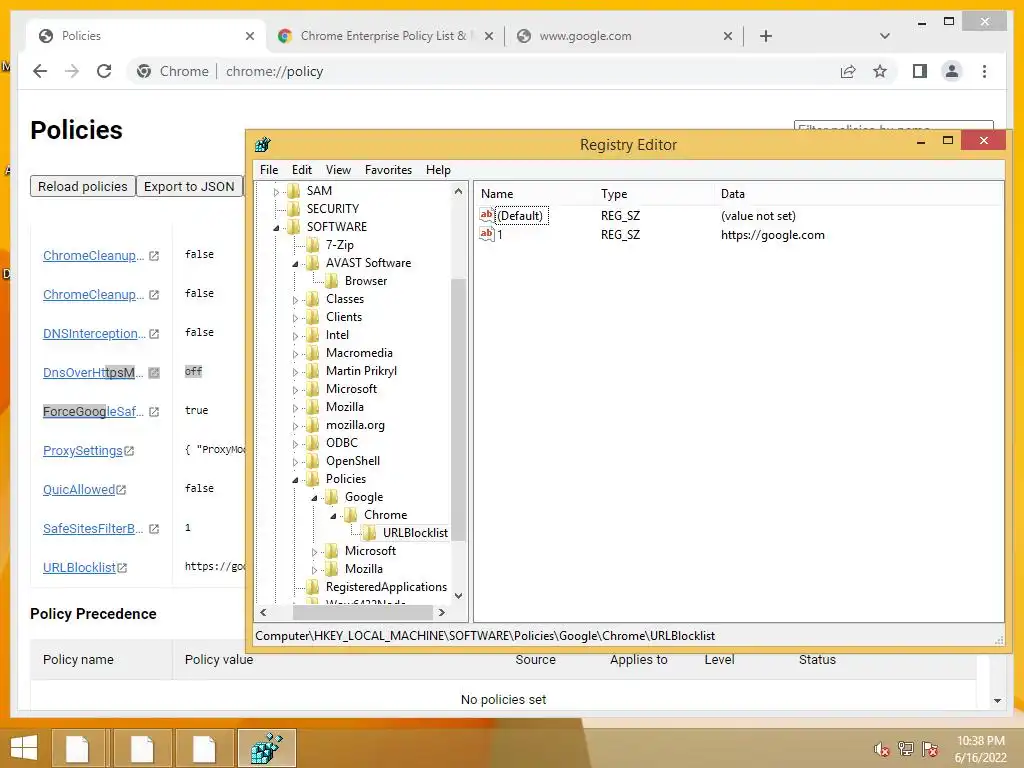Image resolution: width=1024 pixels, height=768 pixels.
Task: Select the Macromedia registry key
Action: 359,353
